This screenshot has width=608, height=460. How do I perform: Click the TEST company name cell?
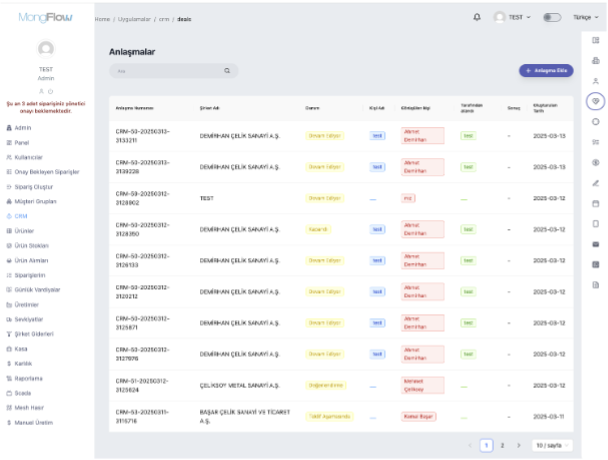[207, 198]
